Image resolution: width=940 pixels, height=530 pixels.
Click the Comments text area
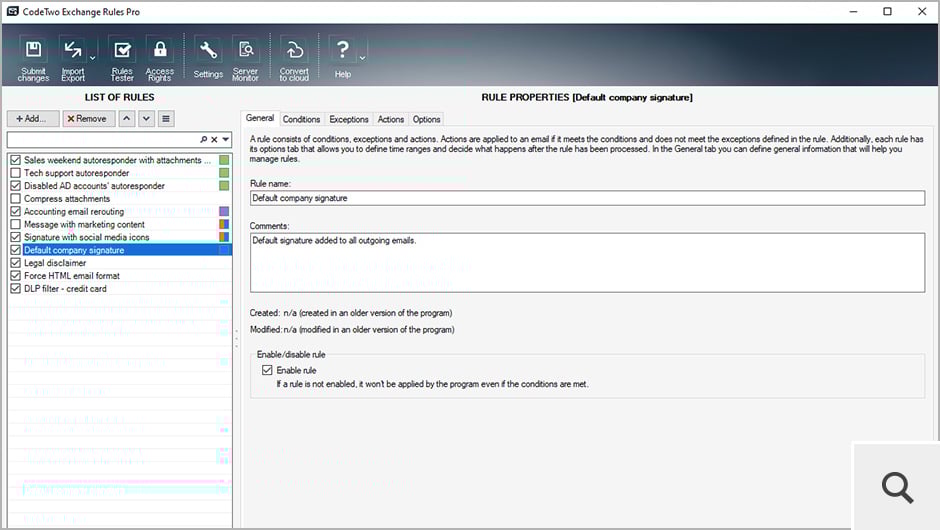point(588,263)
